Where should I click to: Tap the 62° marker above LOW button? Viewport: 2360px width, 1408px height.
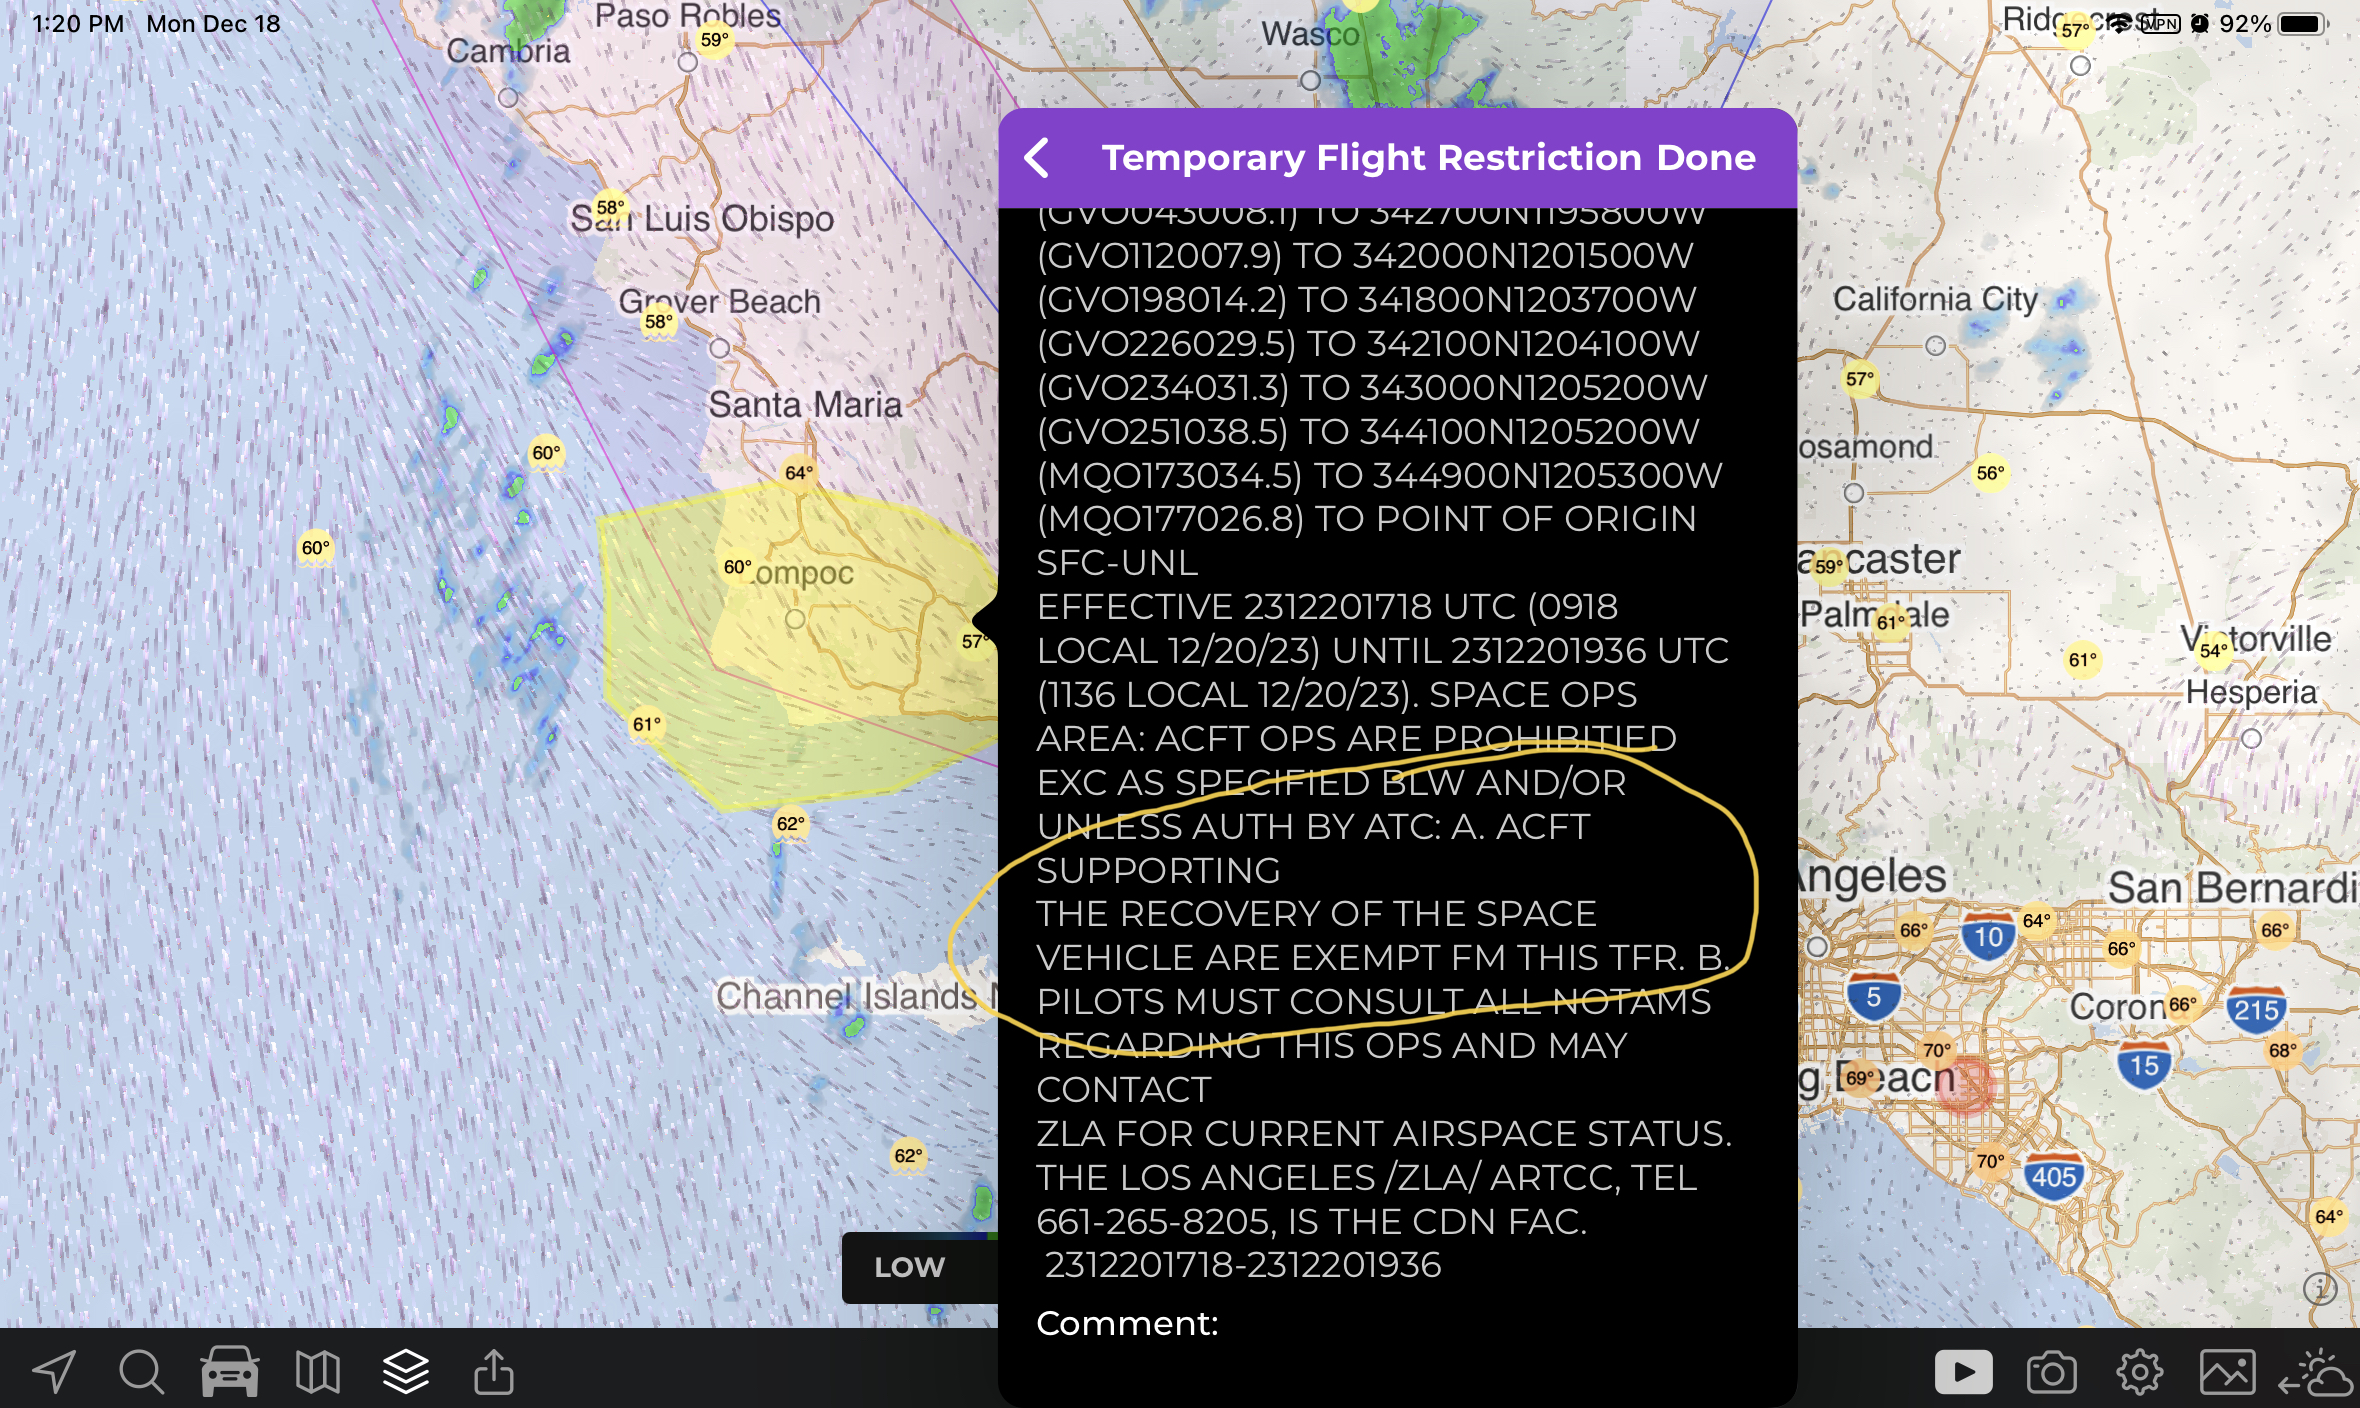(908, 1156)
